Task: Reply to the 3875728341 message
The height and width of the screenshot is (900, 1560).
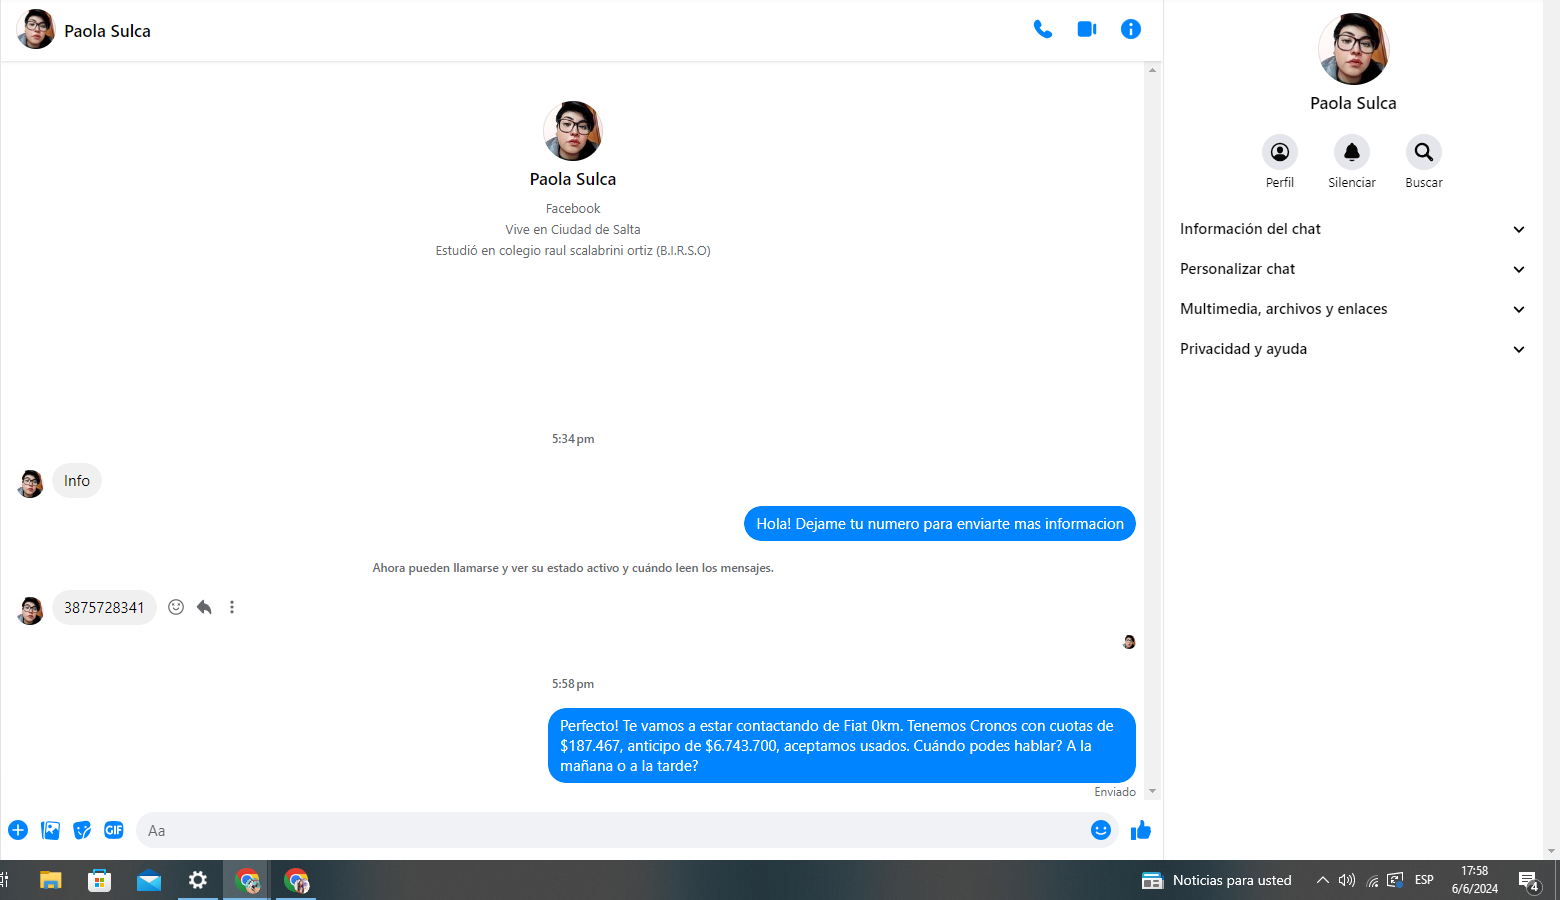Action: coord(204,607)
